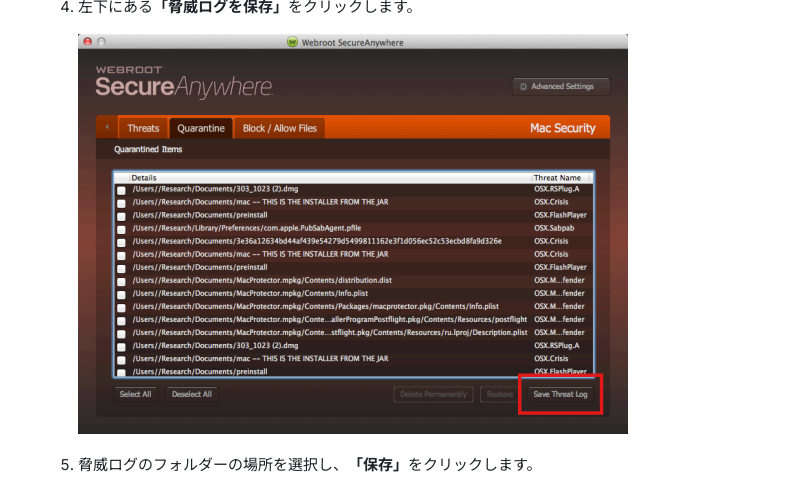Check the com.apple.PubSabAgent.pfile checkbox

coord(121,229)
